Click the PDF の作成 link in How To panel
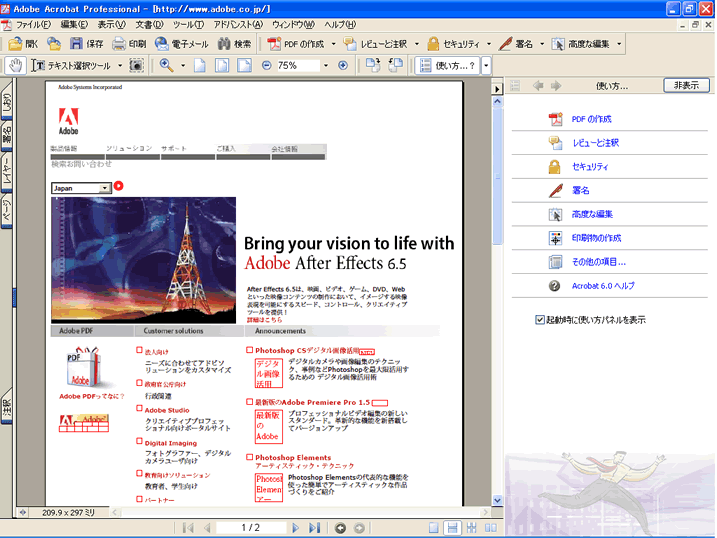The image size is (717, 538). pos(591,119)
